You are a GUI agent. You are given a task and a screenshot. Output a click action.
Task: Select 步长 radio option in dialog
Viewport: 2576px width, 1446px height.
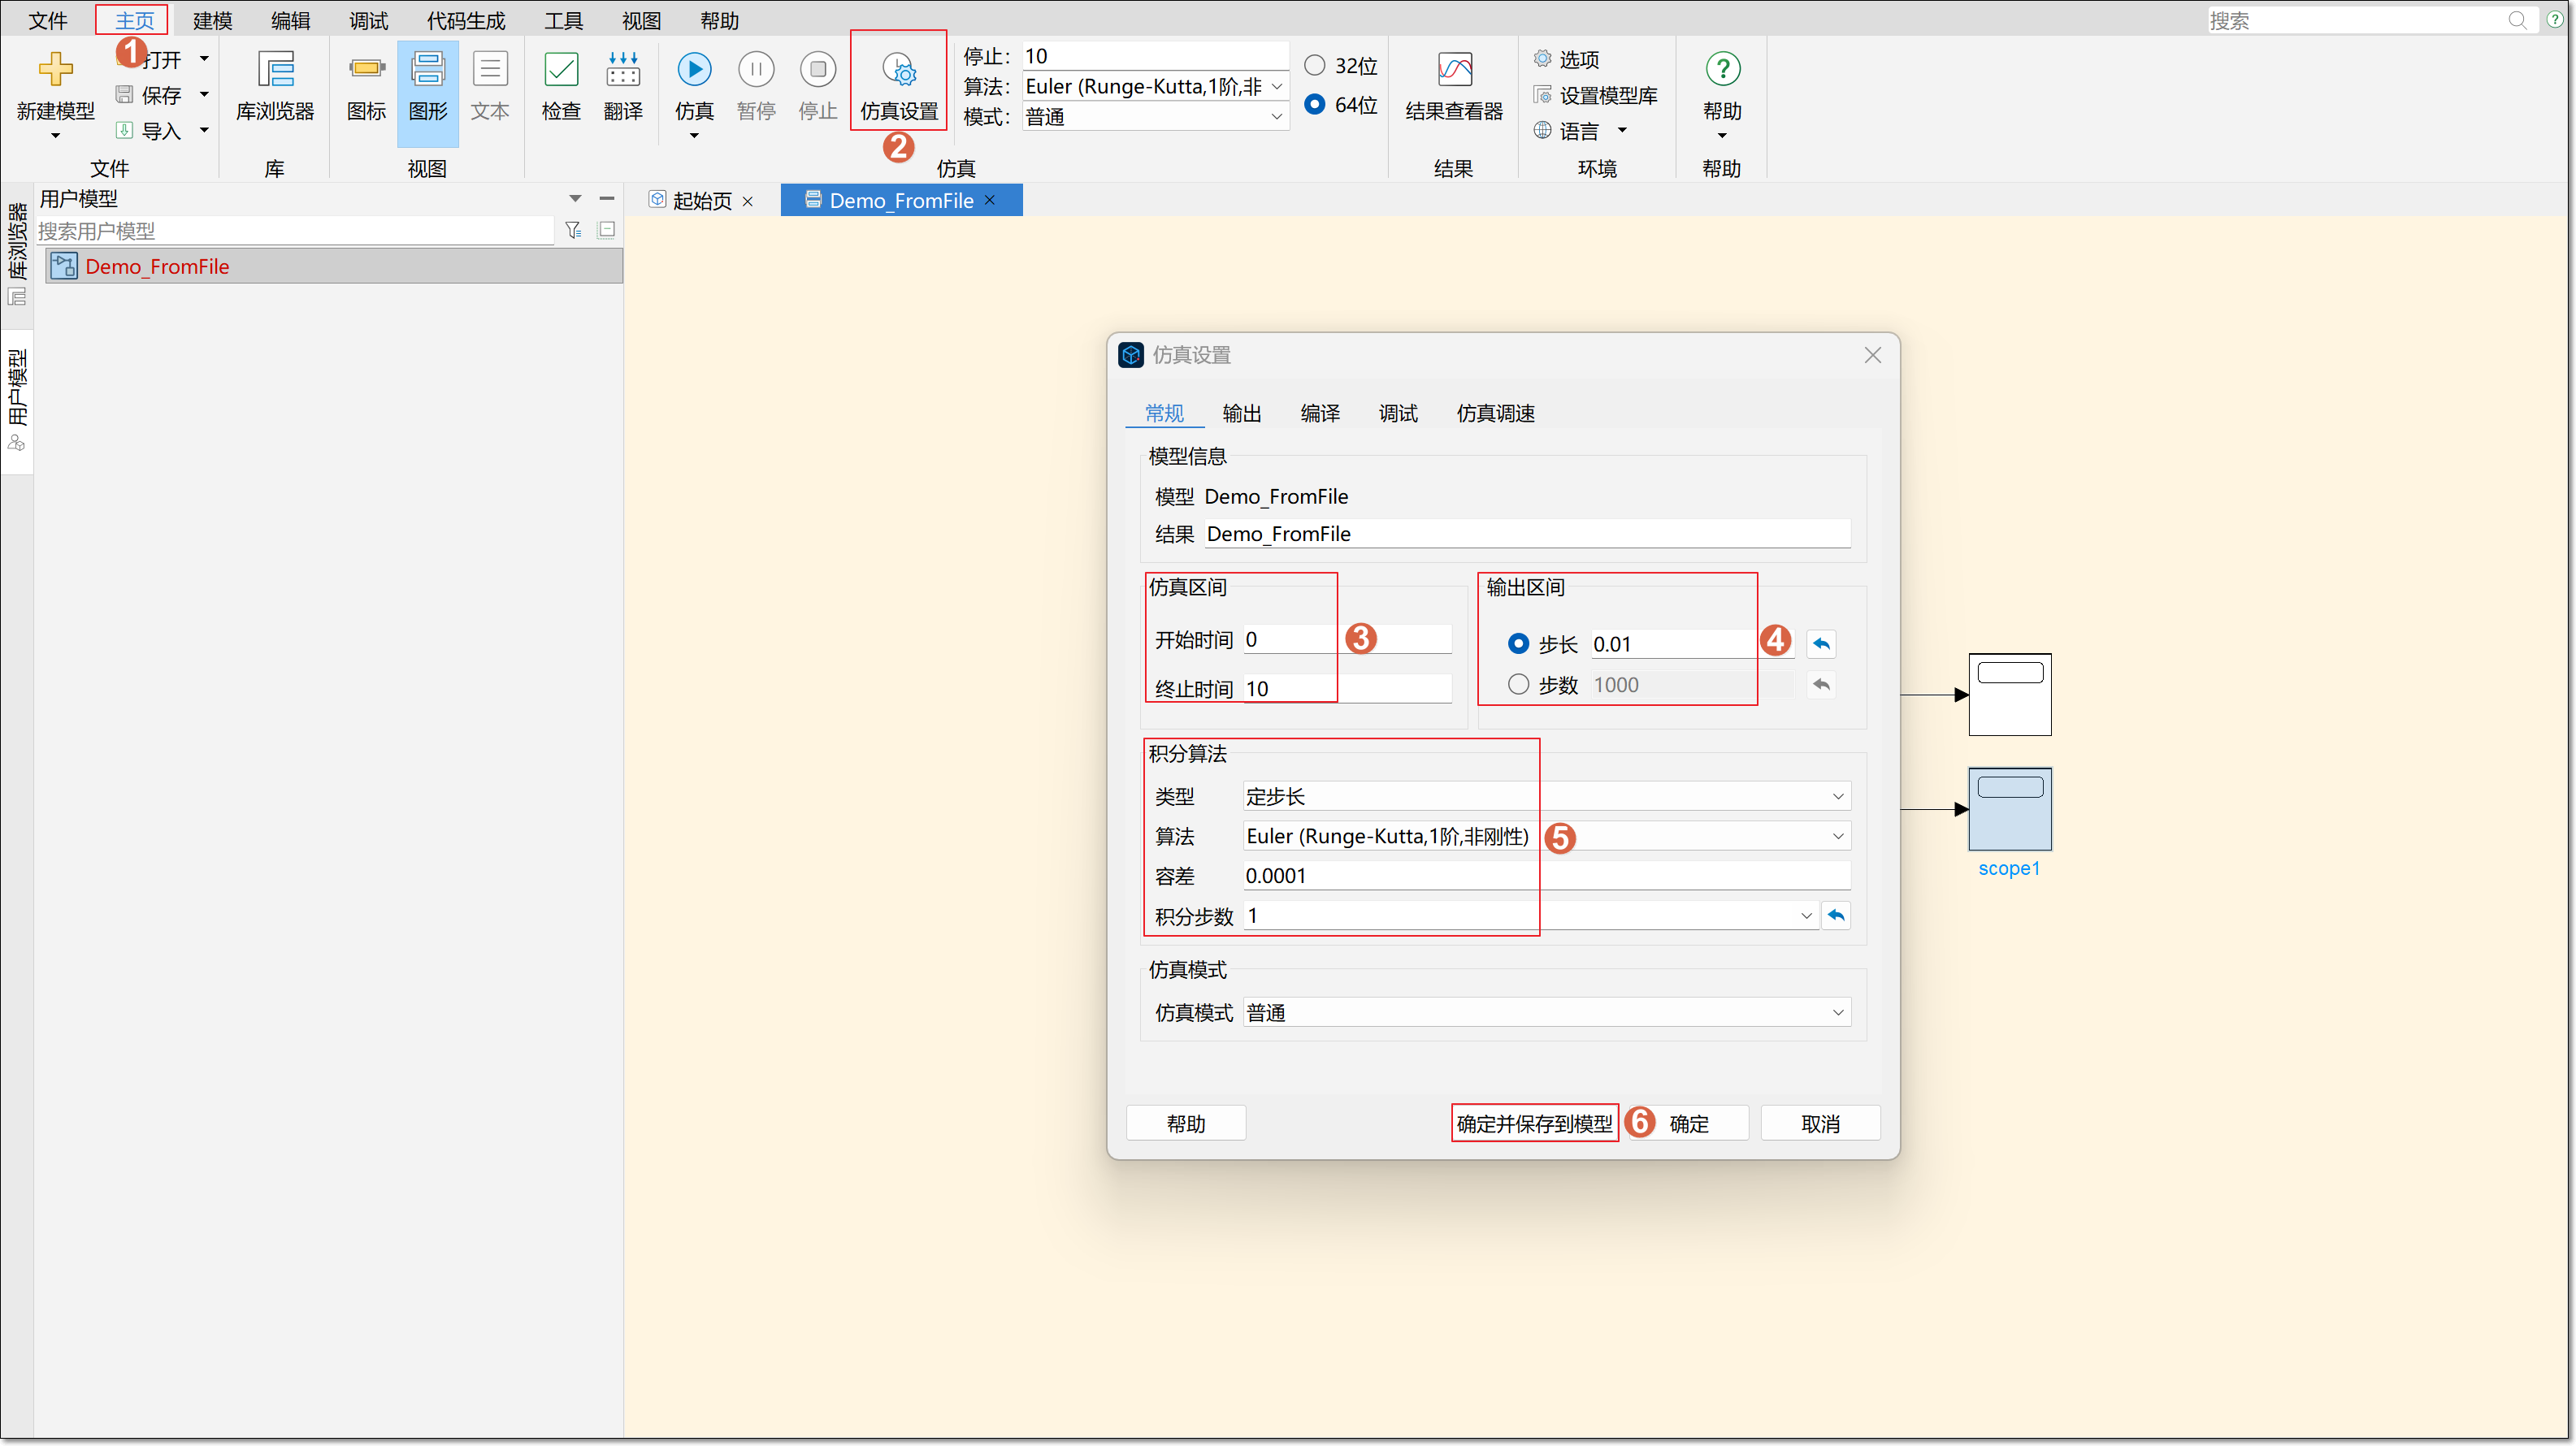tap(1518, 644)
